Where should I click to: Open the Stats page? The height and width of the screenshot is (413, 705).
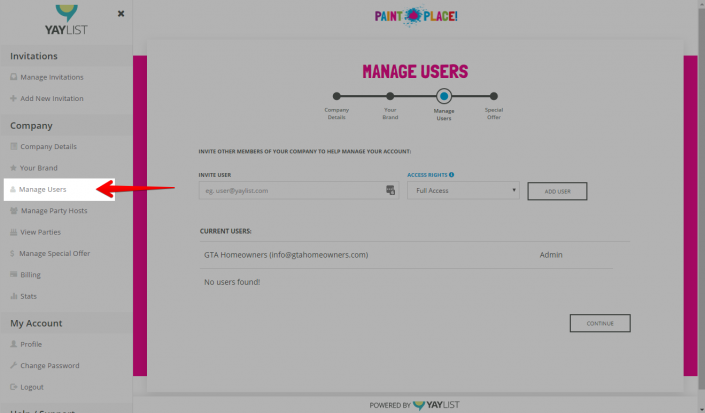28,296
